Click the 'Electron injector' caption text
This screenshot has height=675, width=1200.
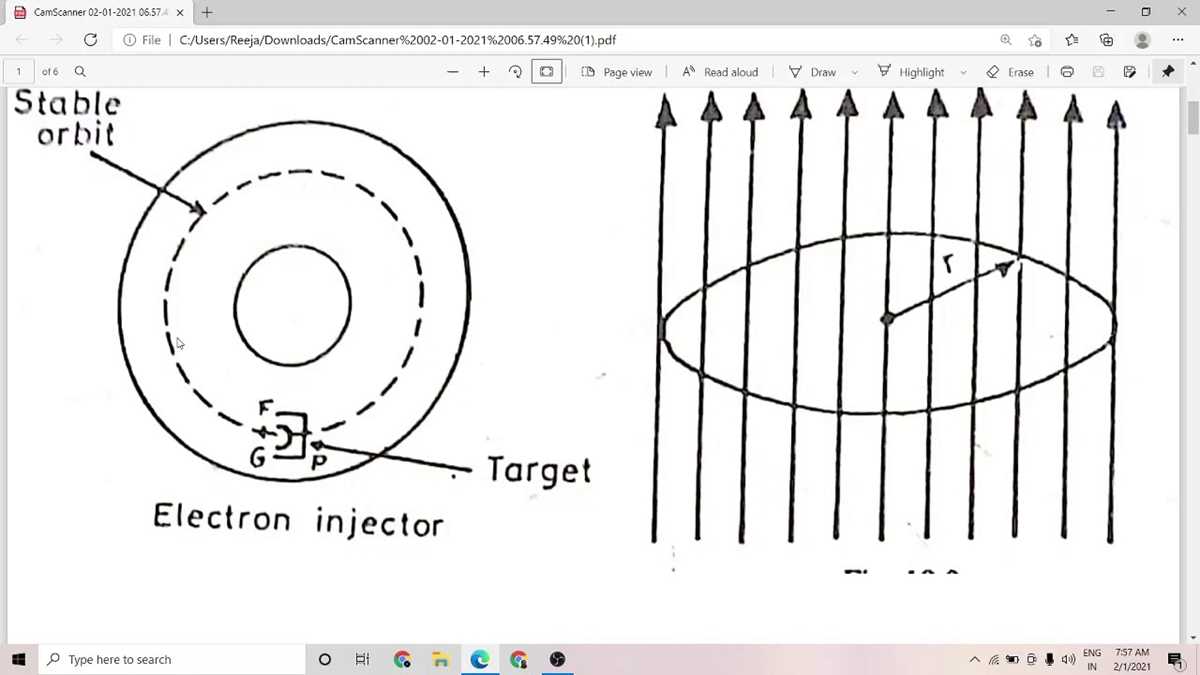click(298, 520)
